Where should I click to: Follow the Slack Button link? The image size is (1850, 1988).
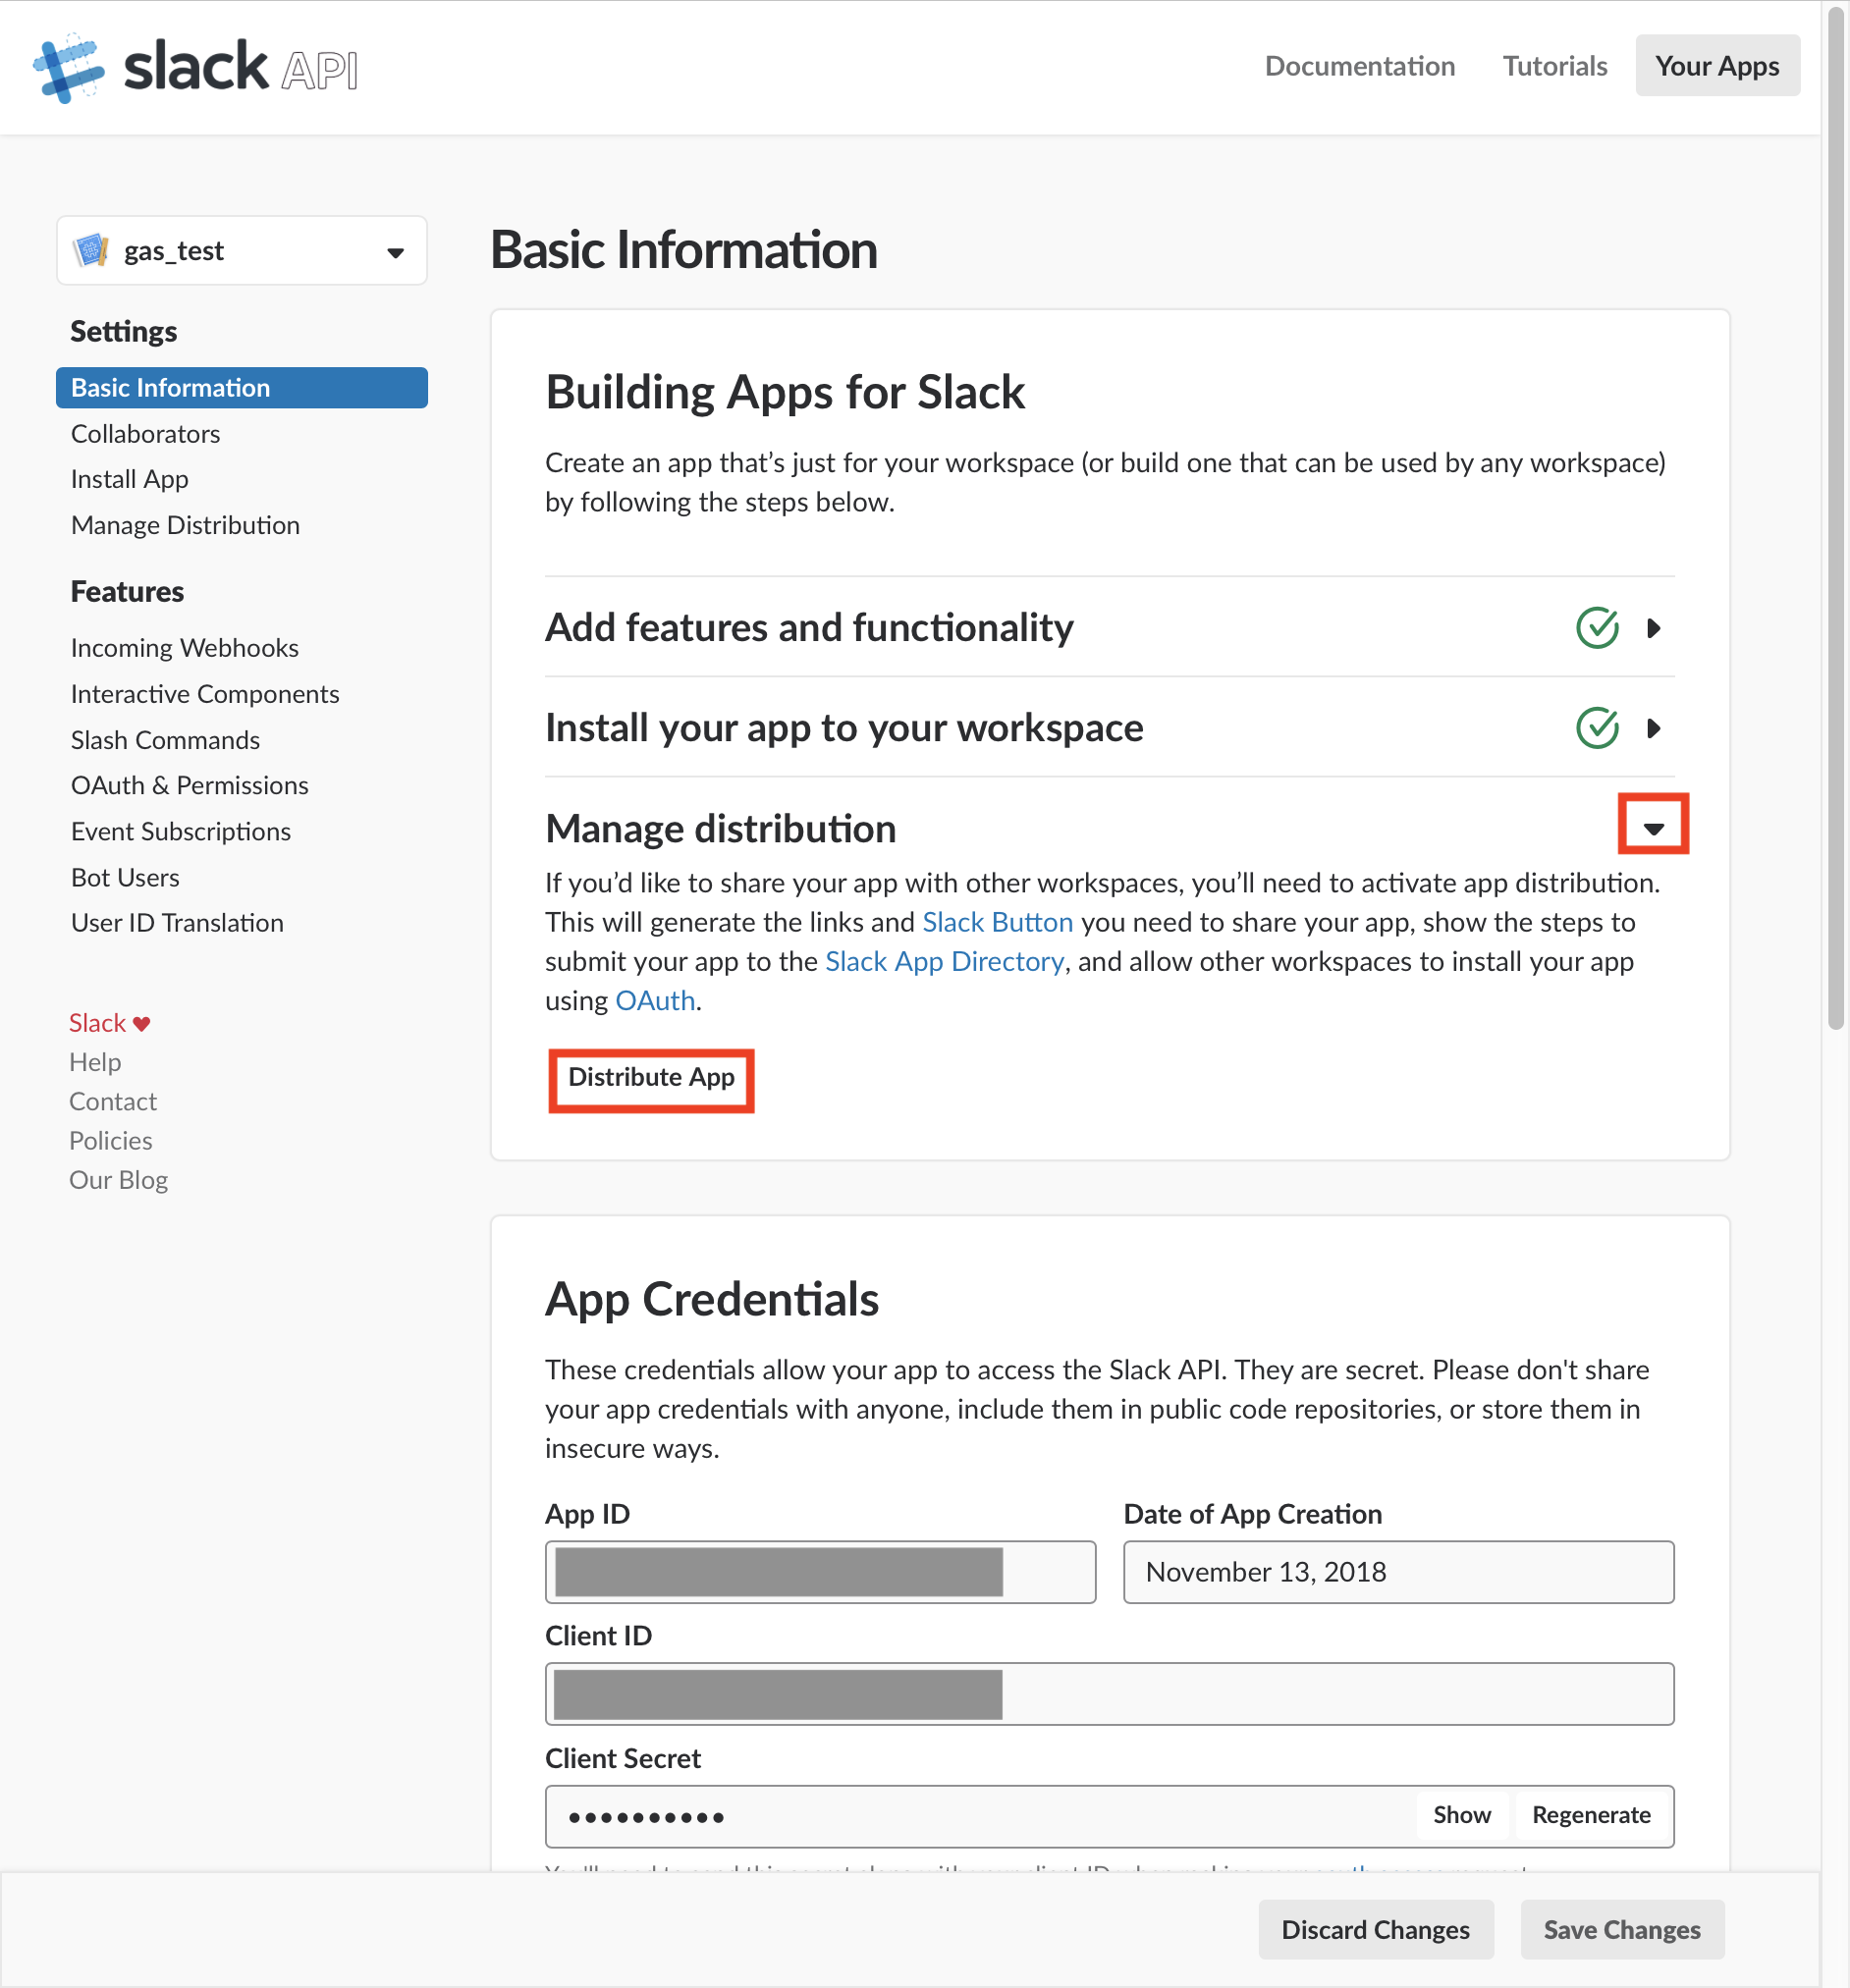click(997, 922)
